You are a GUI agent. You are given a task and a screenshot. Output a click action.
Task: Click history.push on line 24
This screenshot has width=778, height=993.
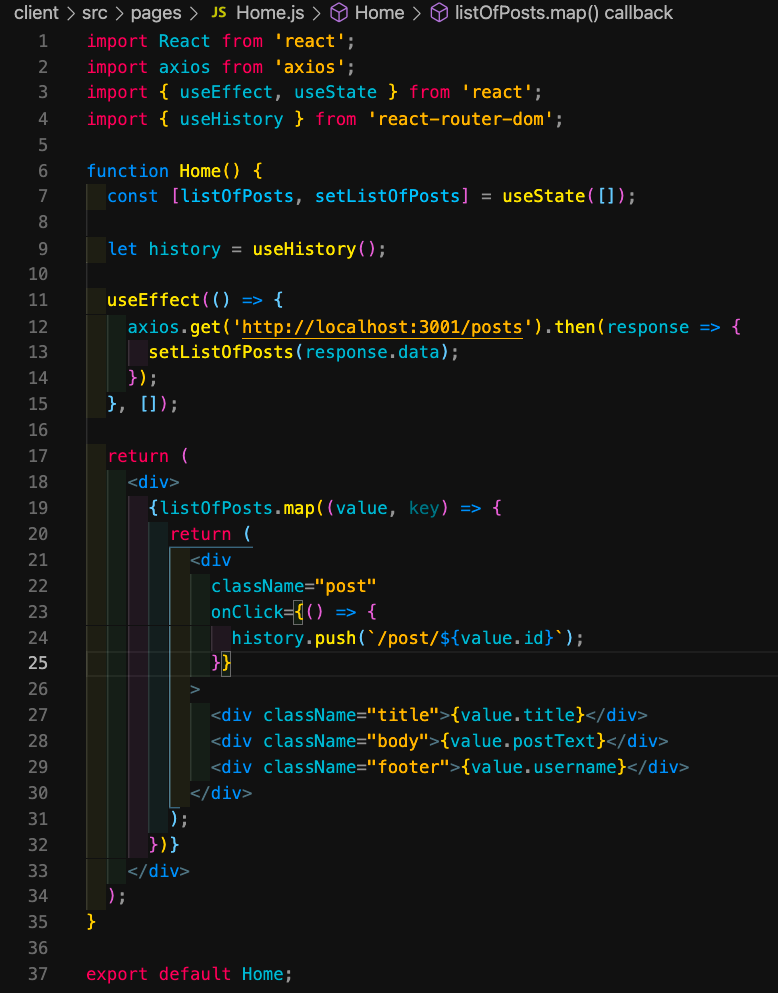pos(290,638)
